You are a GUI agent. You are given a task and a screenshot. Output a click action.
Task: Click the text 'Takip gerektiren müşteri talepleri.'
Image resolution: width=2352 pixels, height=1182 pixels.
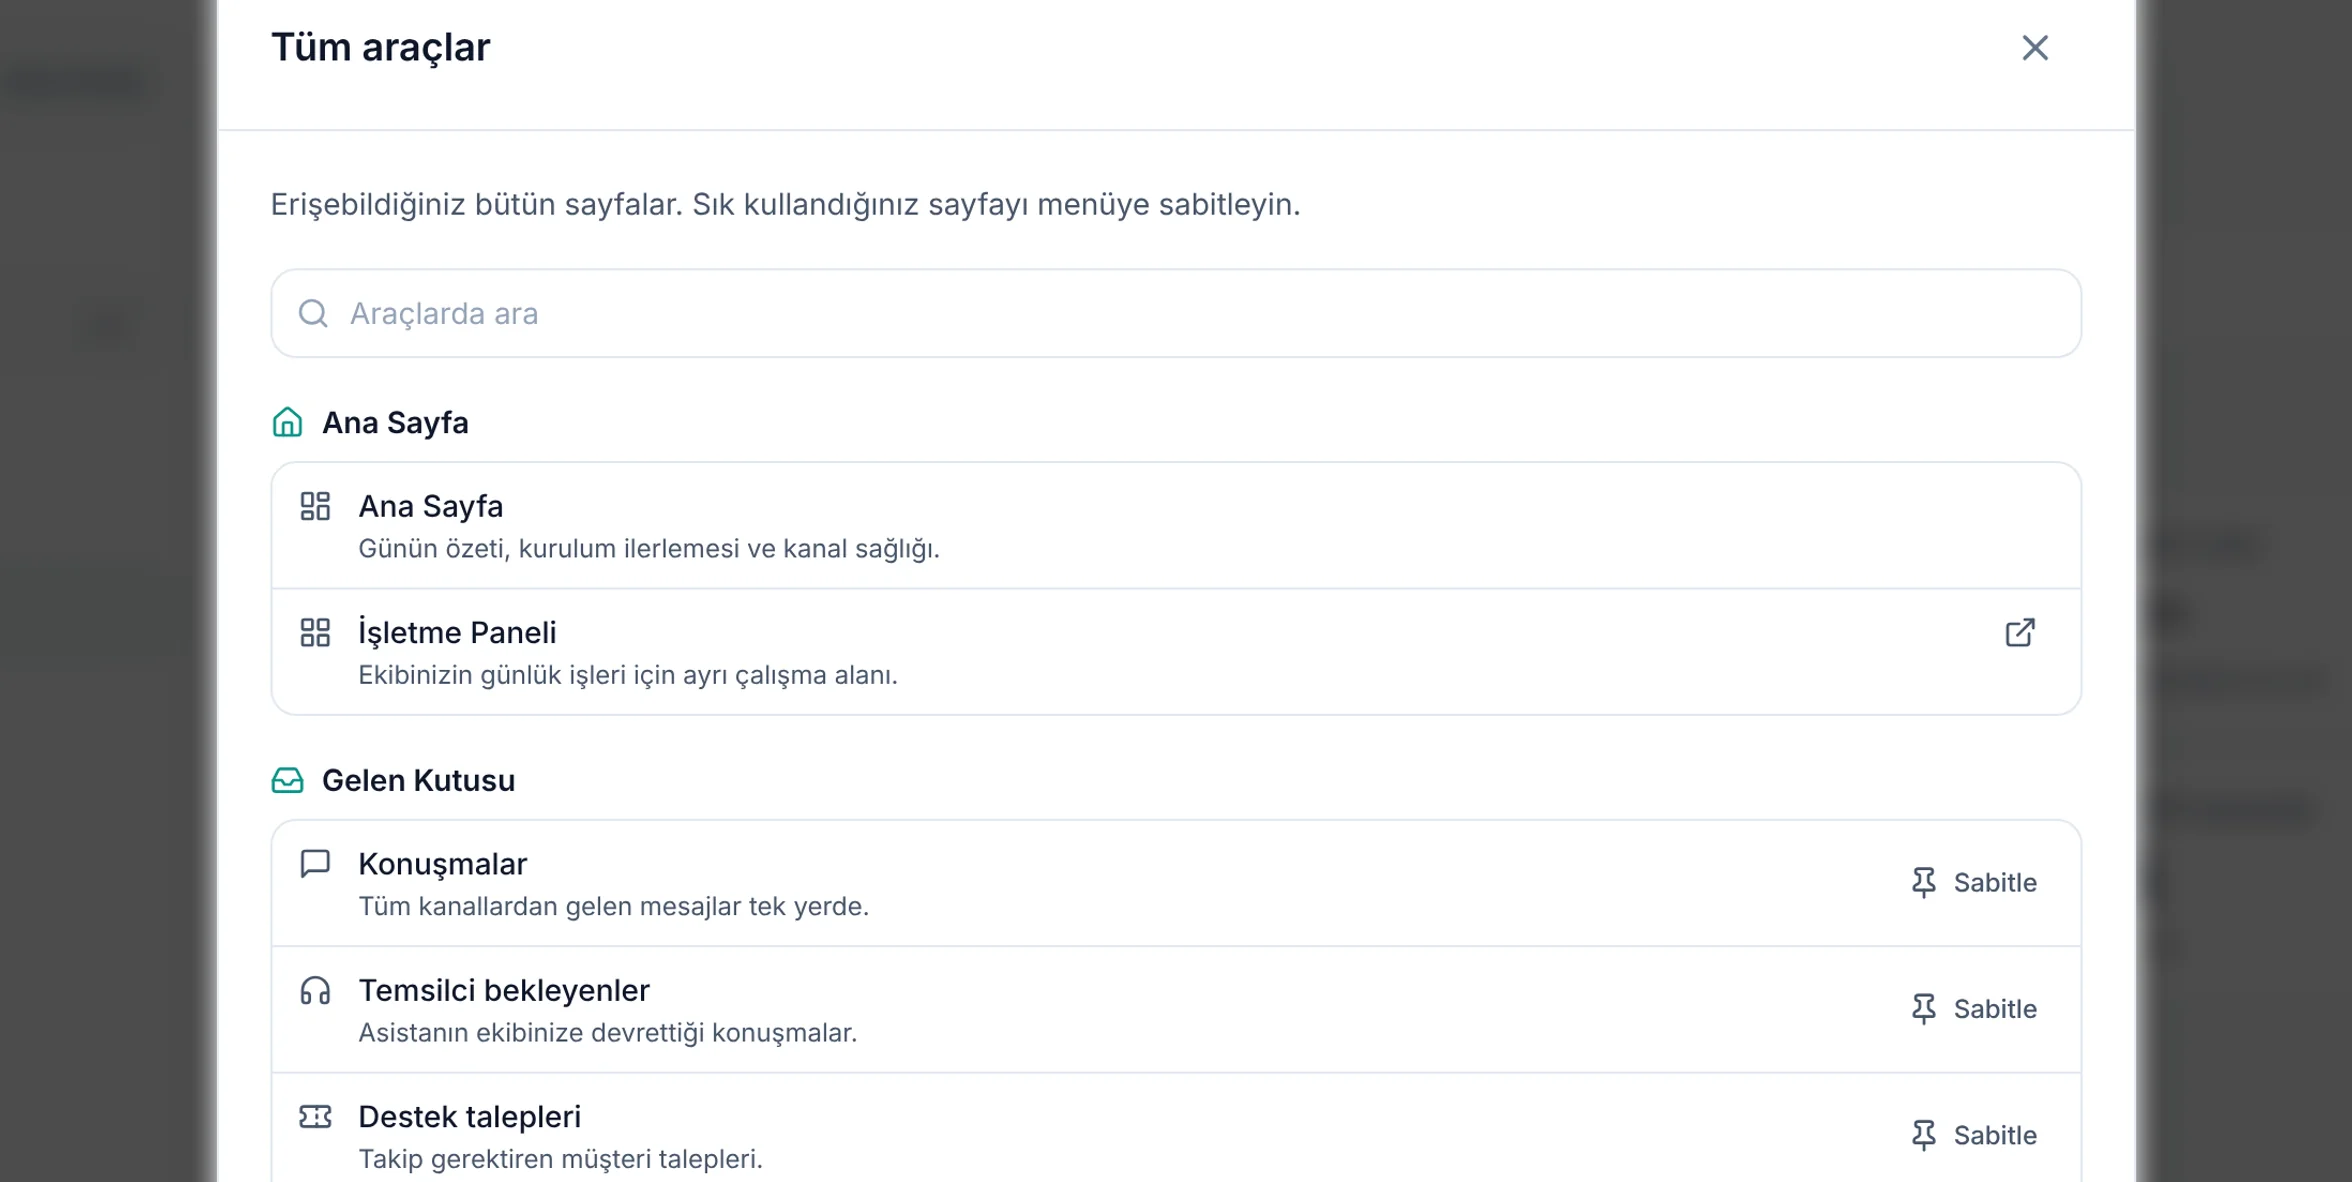561,1159
